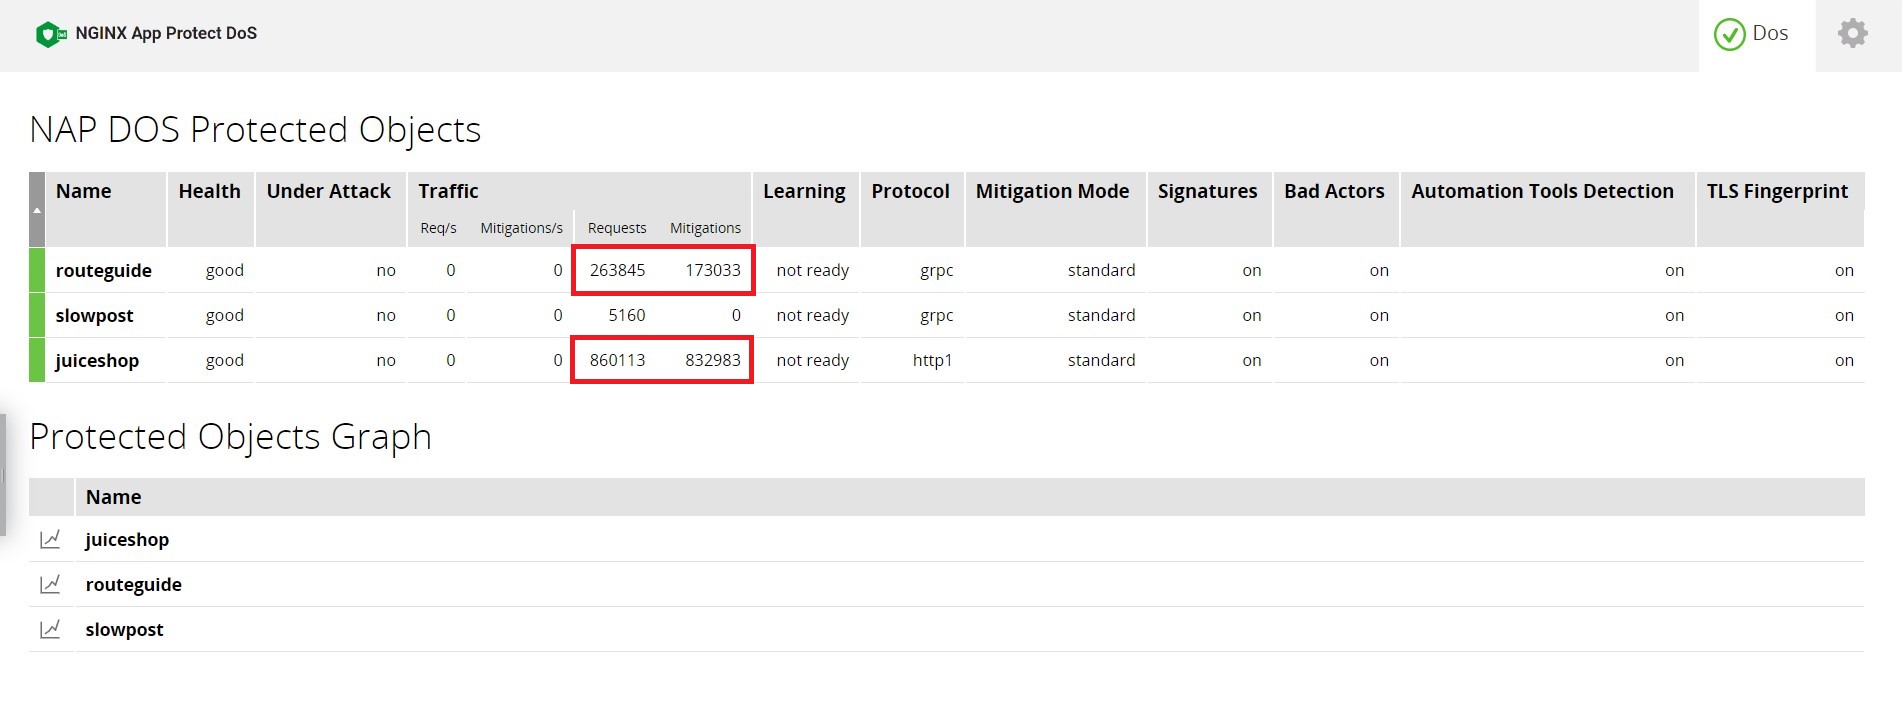
Task: Click the NAP DOS Protected Objects heading
Action: 255,130
